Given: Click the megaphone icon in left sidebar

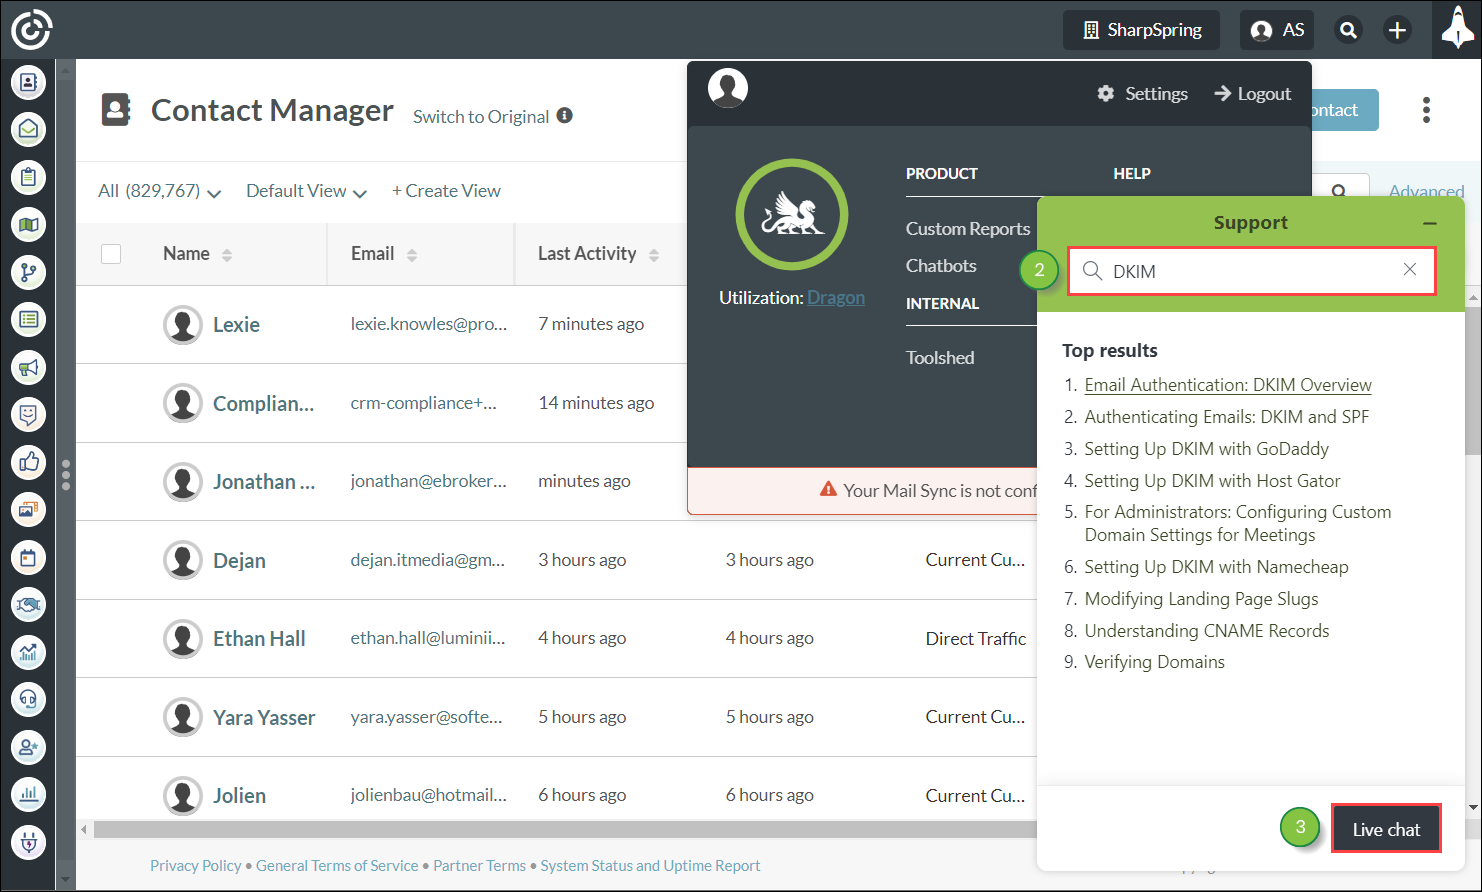Looking at the screenshot, I should (x=29, y=367).
